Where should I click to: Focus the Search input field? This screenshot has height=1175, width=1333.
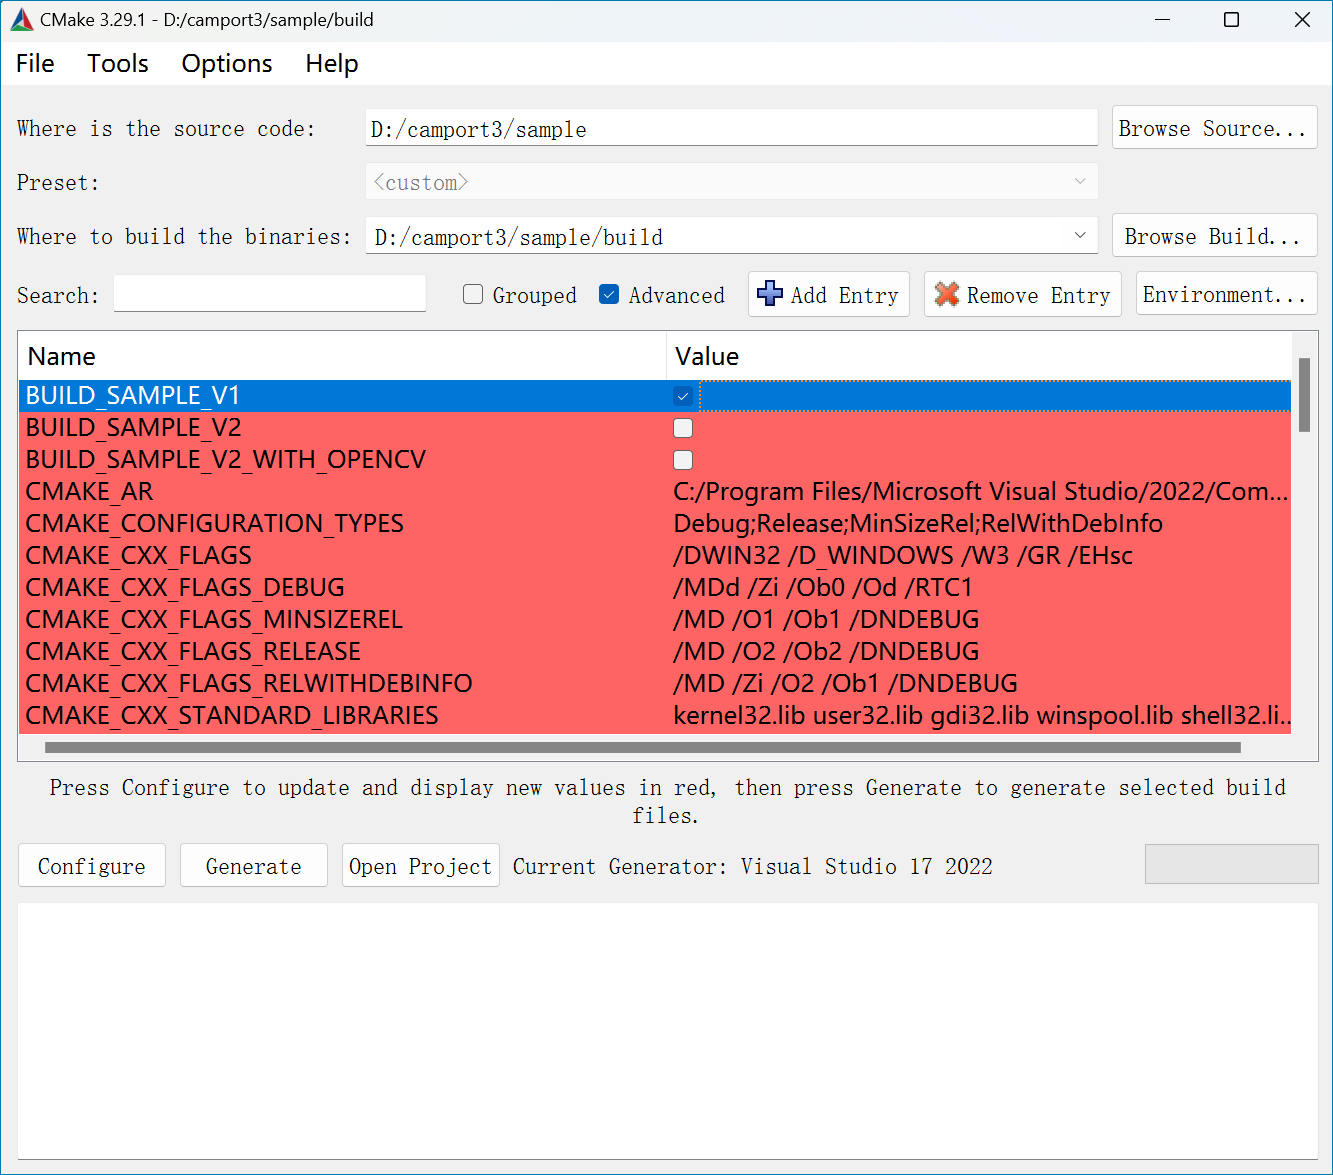(x=270, y=293)
